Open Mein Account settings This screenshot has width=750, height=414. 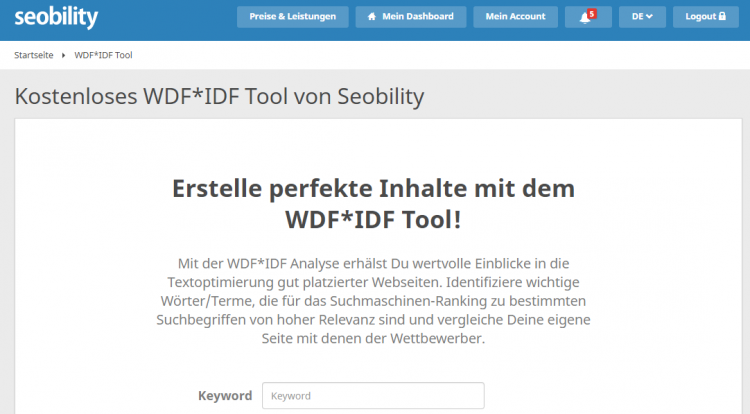point(516,17)
